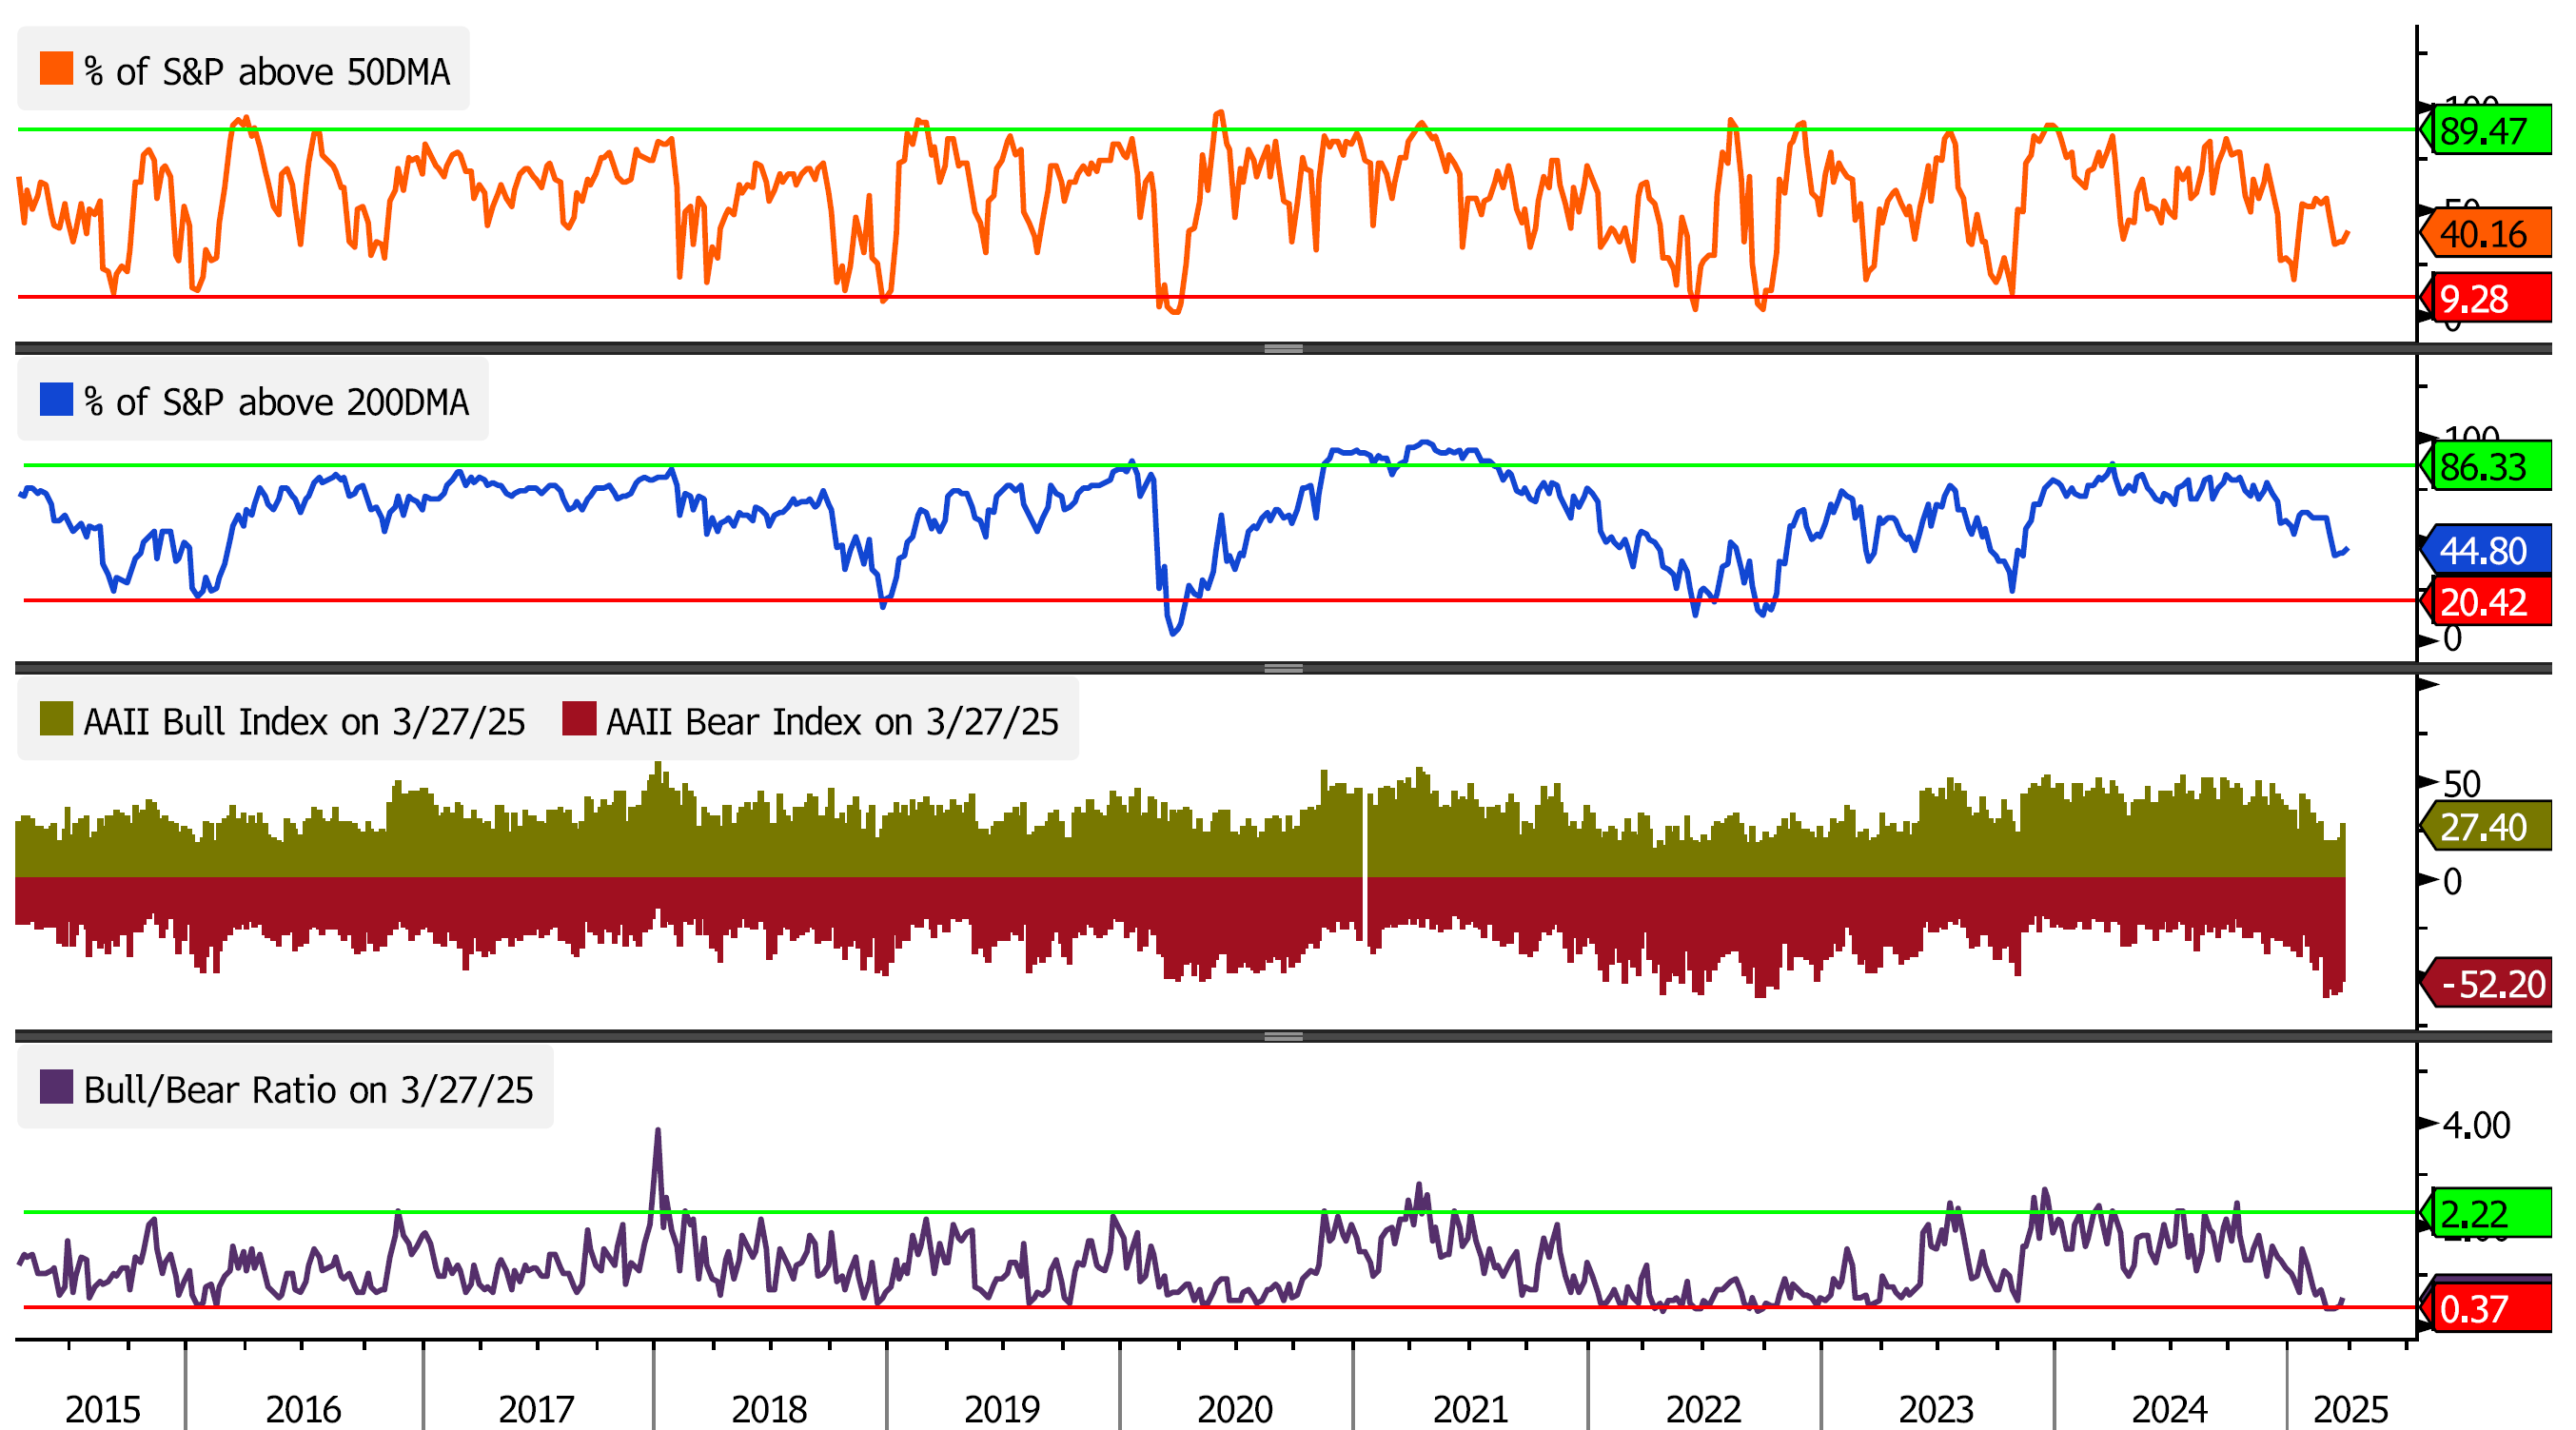Select the orange 40.16 last value tag
Image resolution: width=2576 pixels, height=1430 pixels.
coord(2488,234)
